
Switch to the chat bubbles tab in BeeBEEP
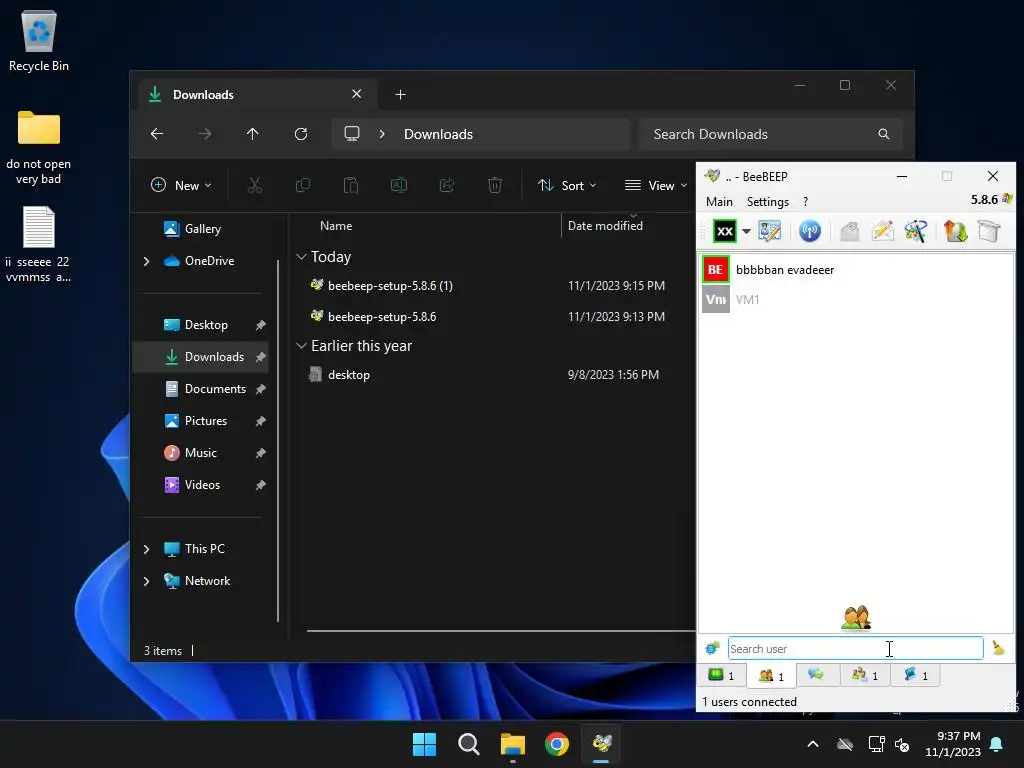coord(817,675)
